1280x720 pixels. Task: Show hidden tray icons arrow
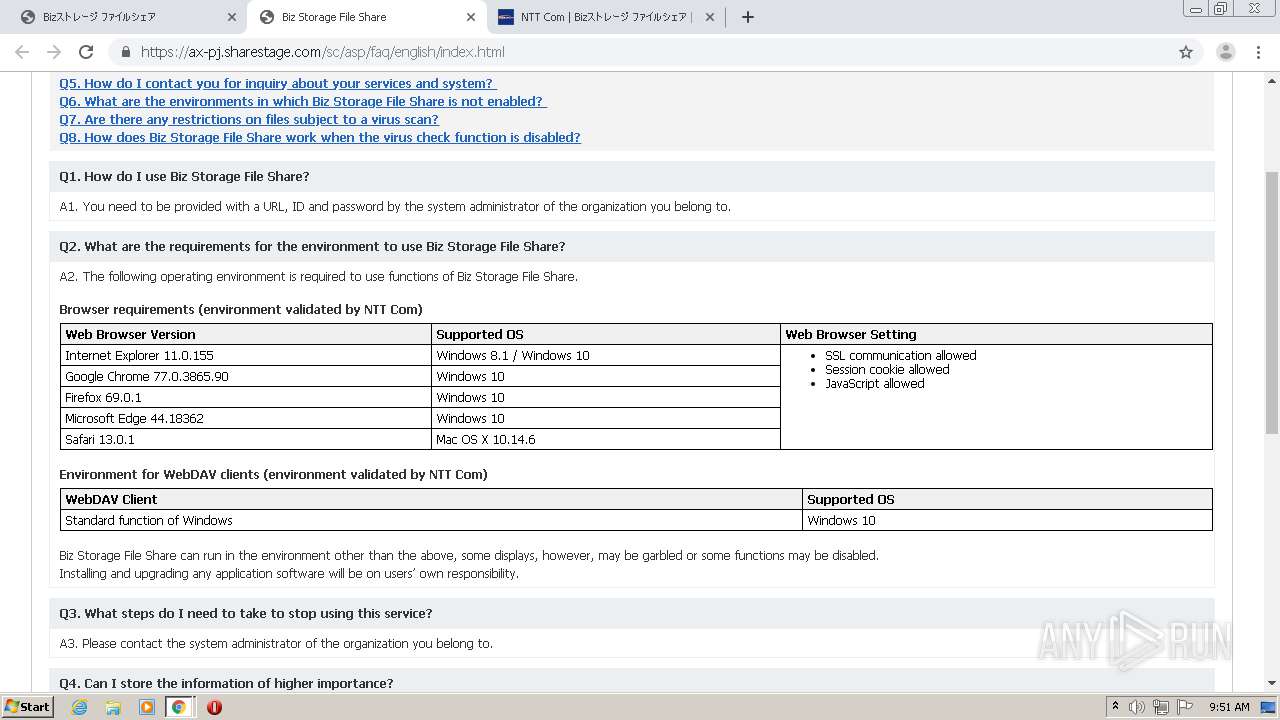(1115, 707)
